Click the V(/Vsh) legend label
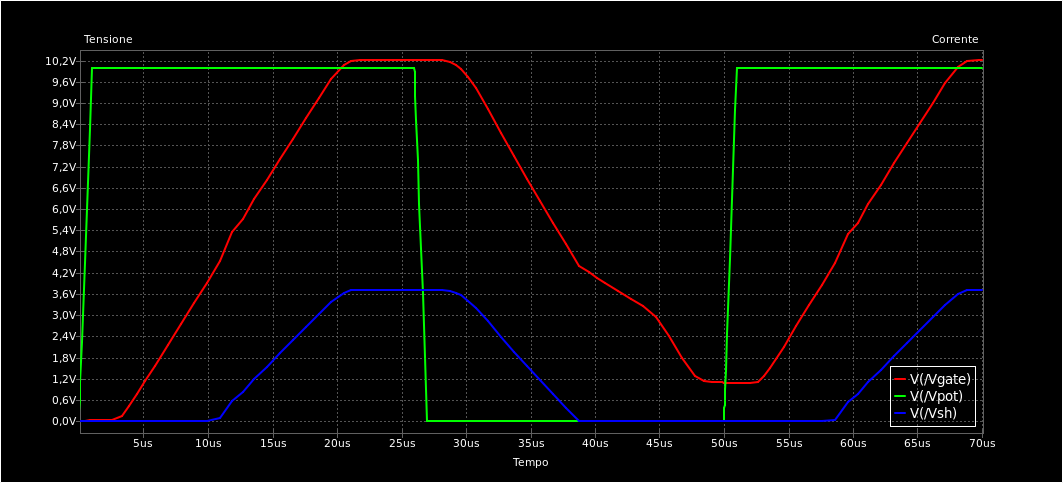Image resolution: width=1063 pixels, height=483 pixels. coord(933,413)
